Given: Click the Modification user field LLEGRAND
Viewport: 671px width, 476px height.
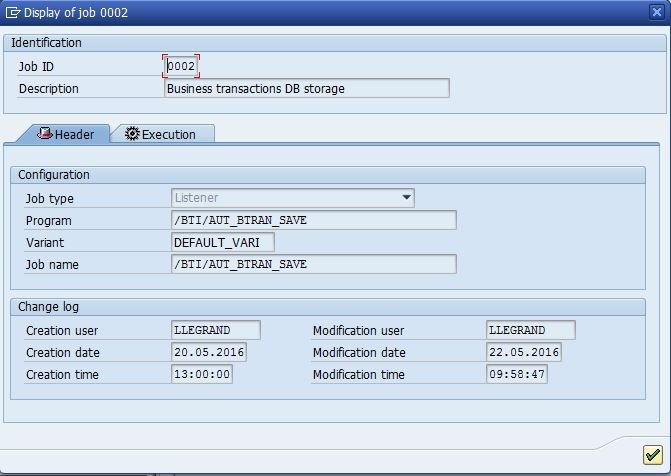Looking at the screenshot, I should [531, 330].
